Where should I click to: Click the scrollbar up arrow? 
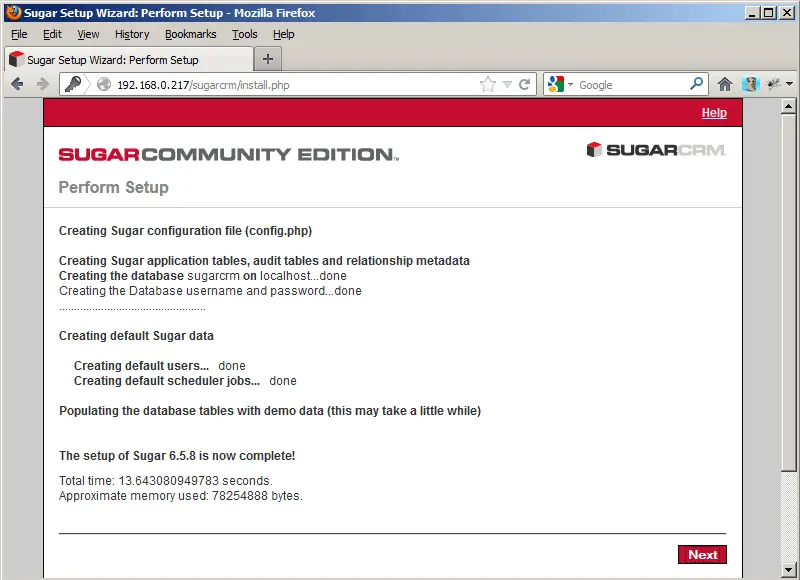(789, 107)
